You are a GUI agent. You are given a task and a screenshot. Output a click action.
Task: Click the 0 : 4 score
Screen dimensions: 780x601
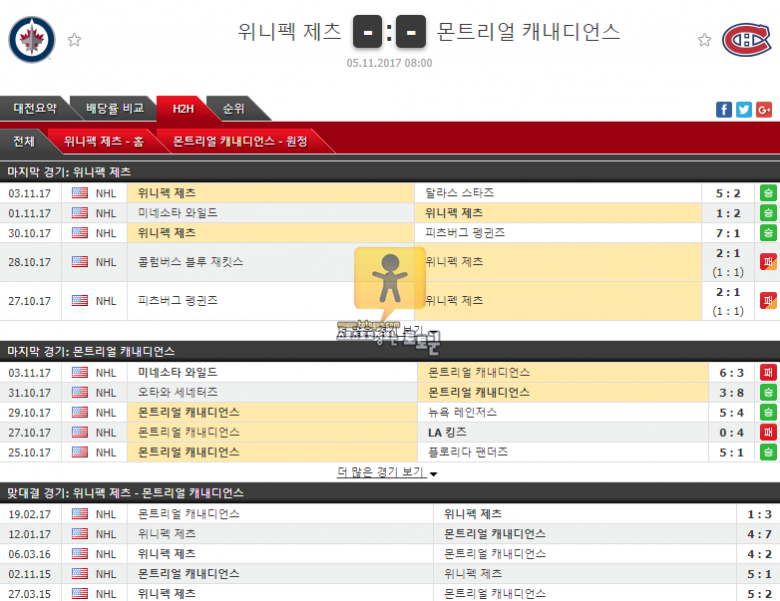tap(732, 432)
